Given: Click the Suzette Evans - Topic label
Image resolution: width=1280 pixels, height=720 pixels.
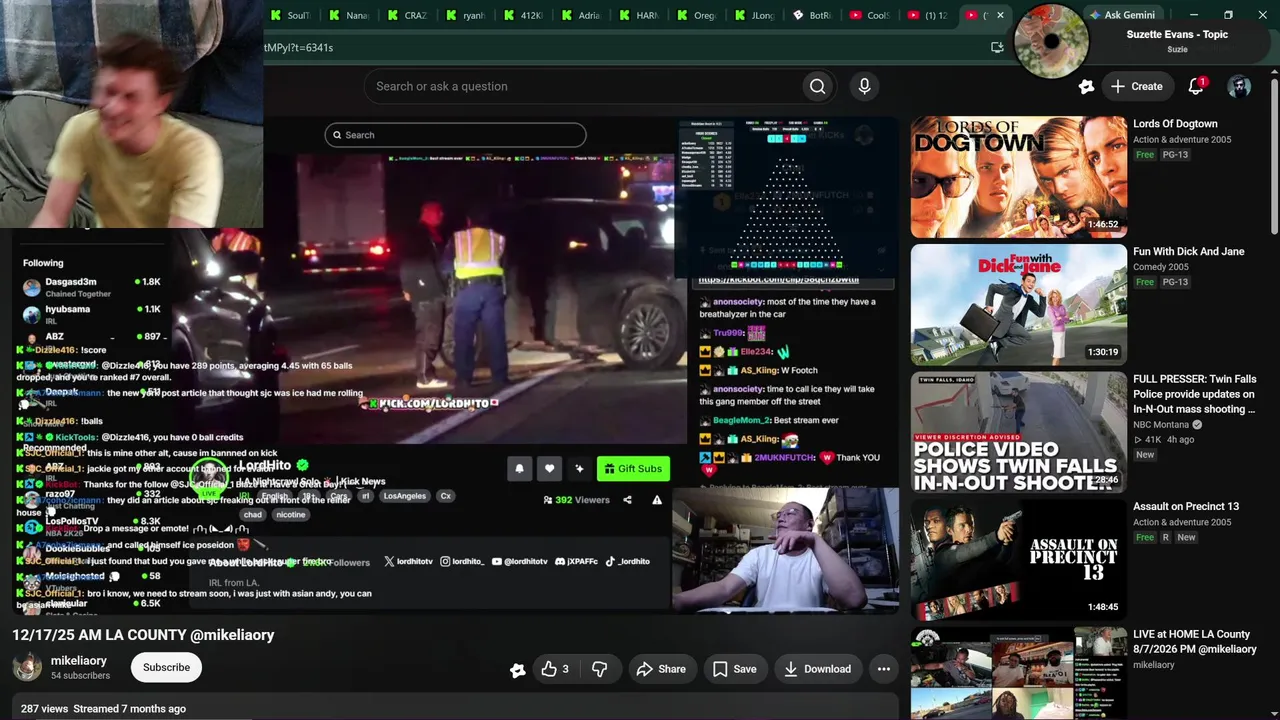Looking at the screenshot, I should tap(1177, 34).
